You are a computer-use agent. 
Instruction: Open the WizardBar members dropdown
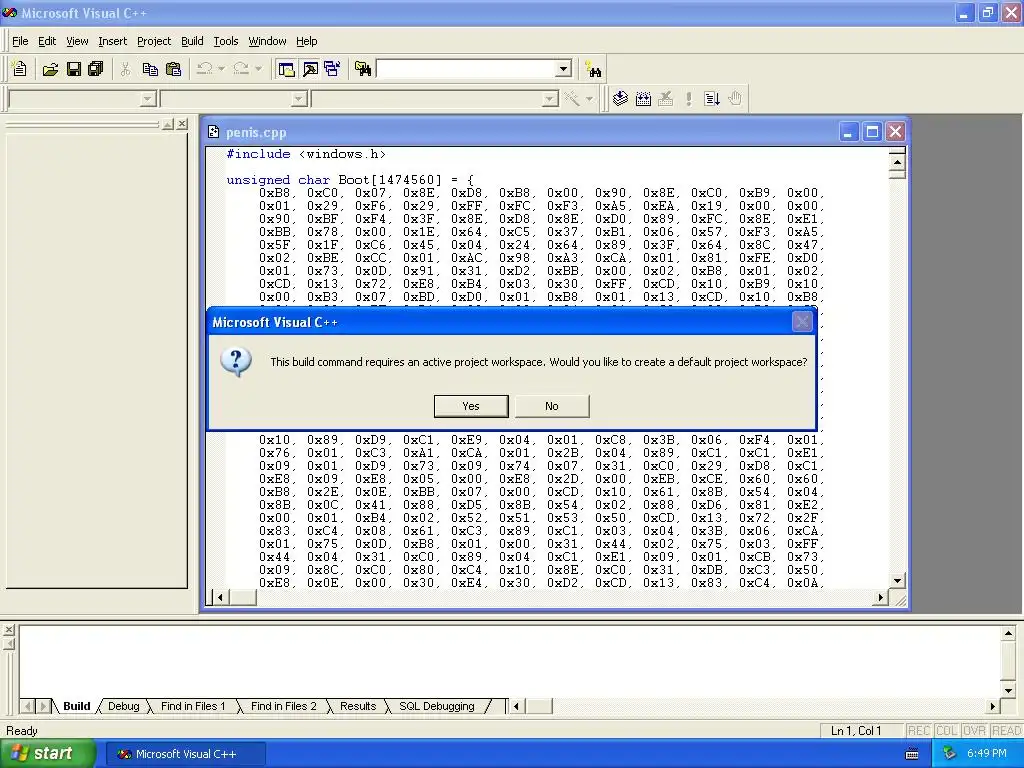point(550,99)
